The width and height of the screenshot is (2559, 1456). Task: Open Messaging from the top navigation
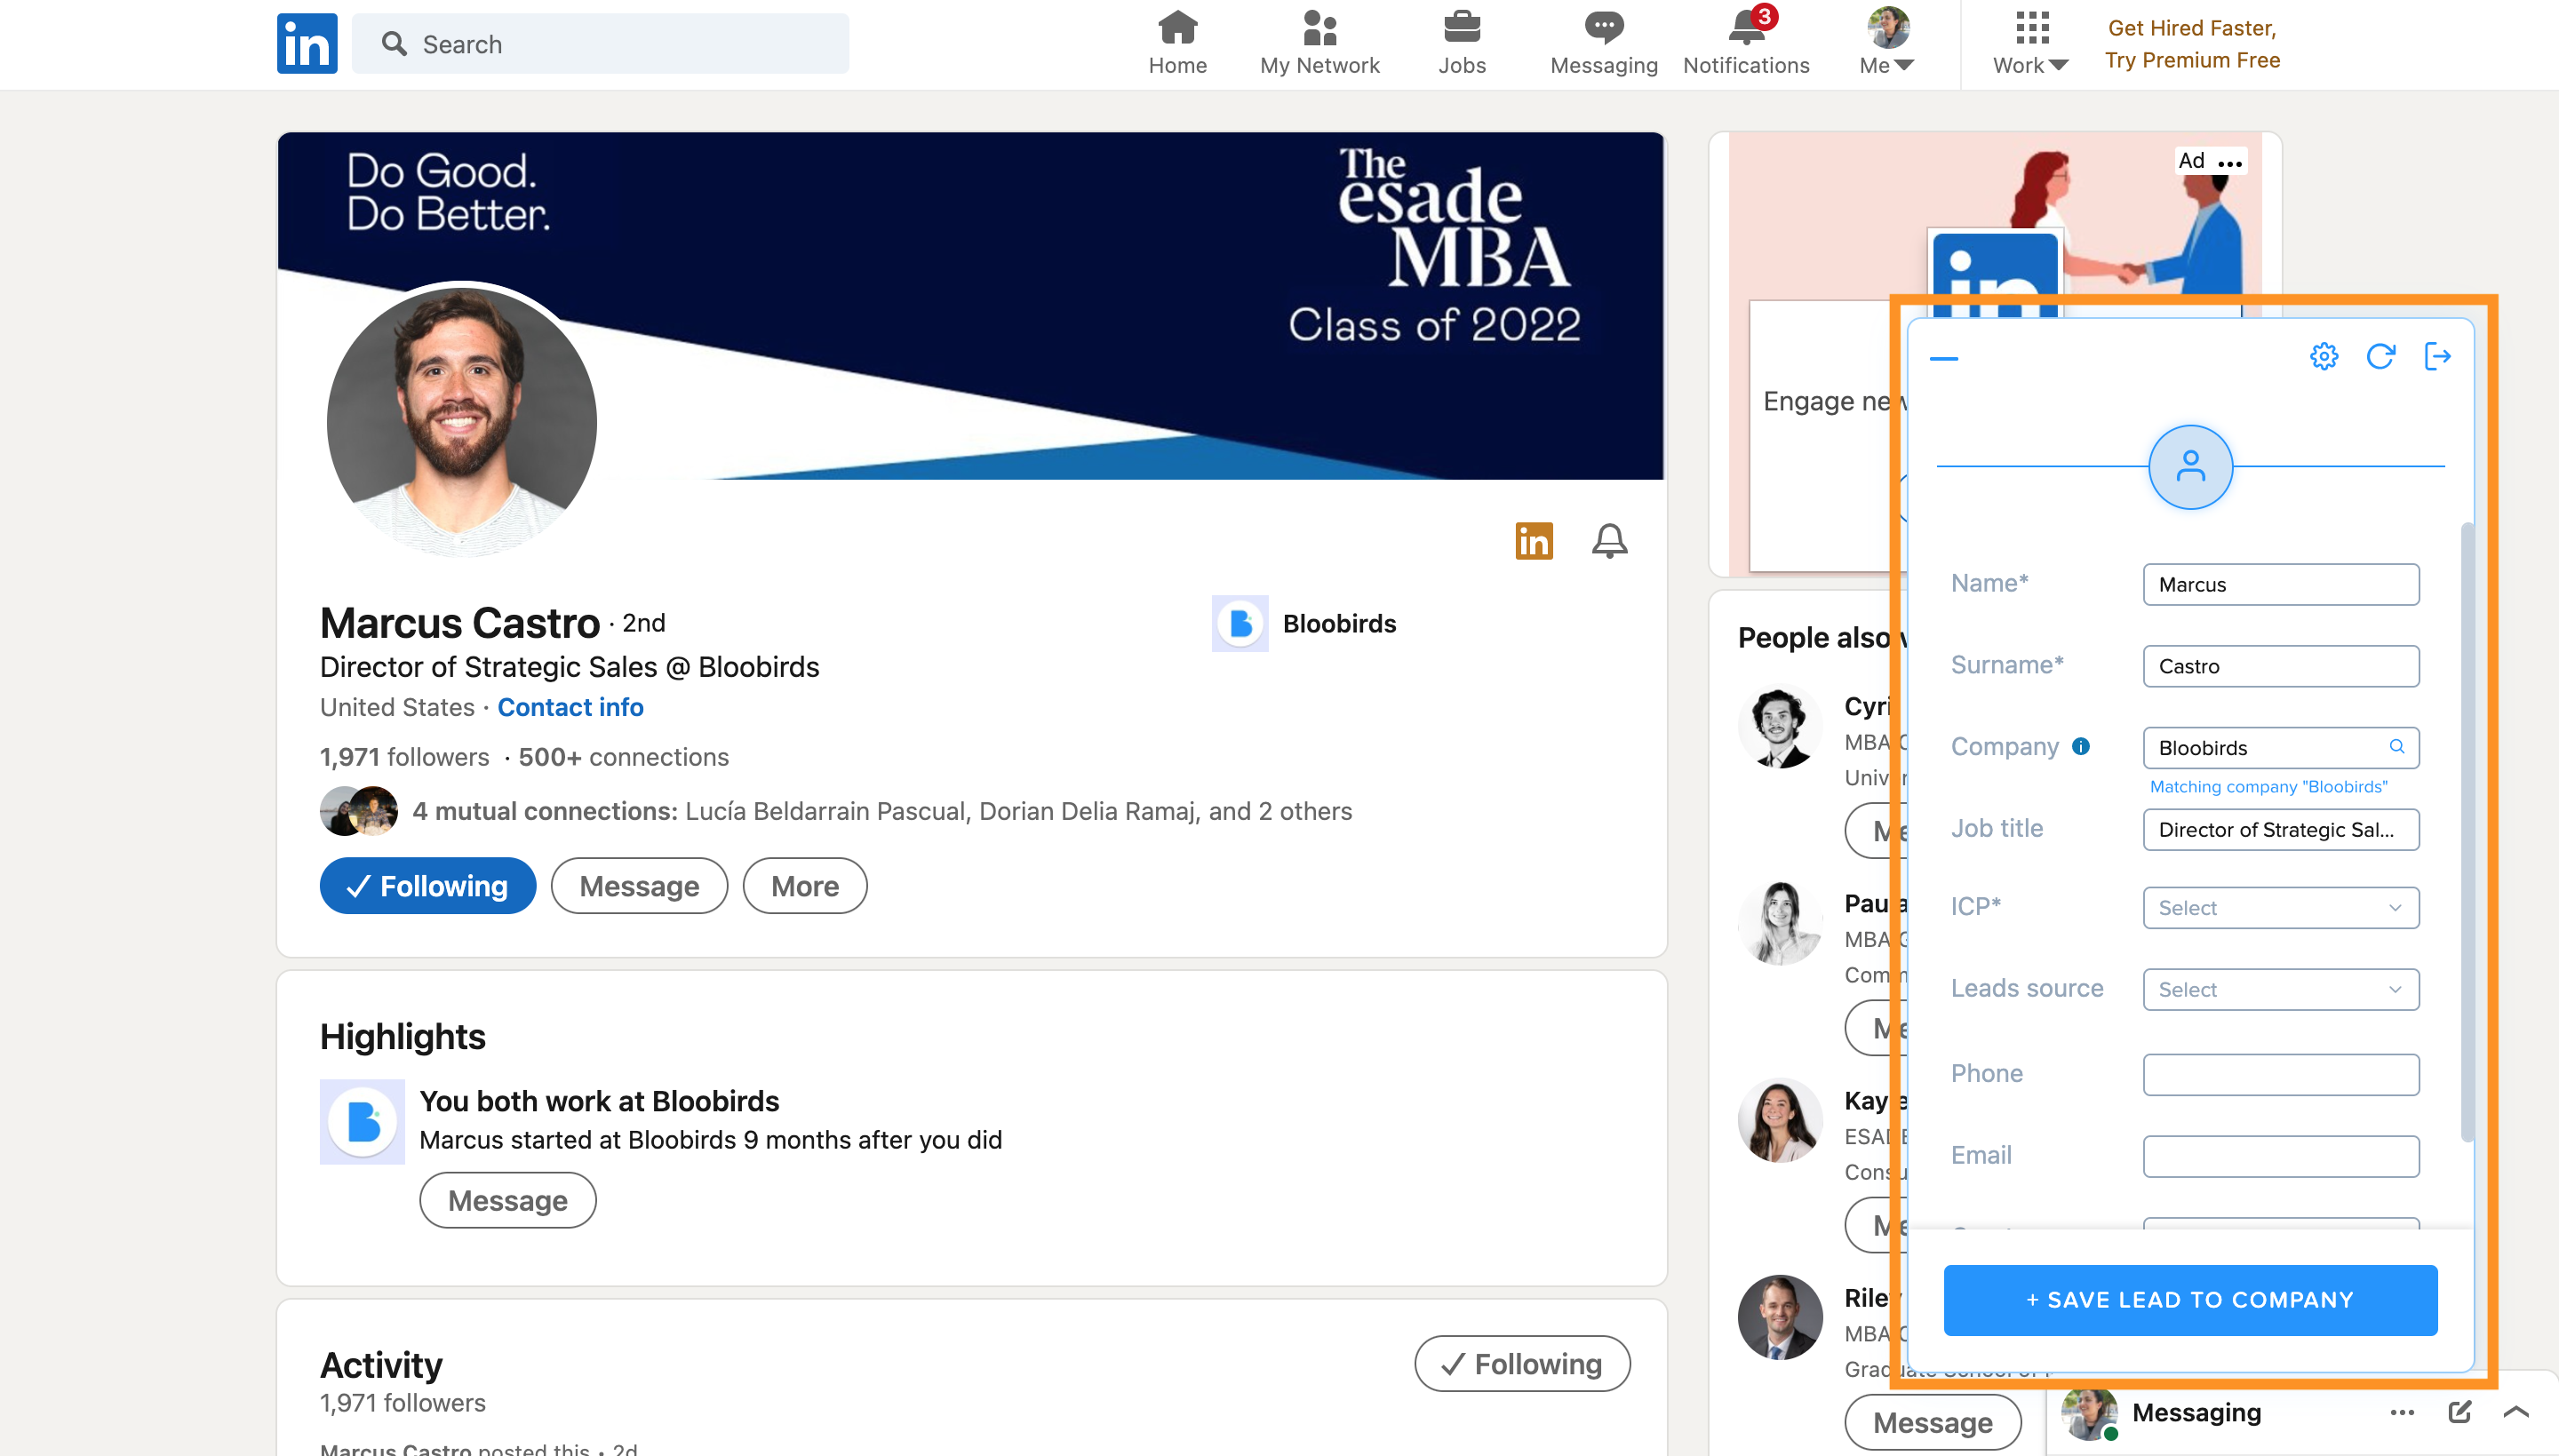[1603, 44]
